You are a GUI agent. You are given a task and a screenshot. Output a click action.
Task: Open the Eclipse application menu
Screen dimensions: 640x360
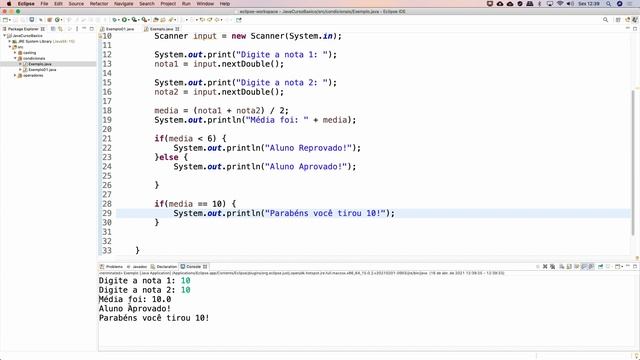(x=26, y=4)
